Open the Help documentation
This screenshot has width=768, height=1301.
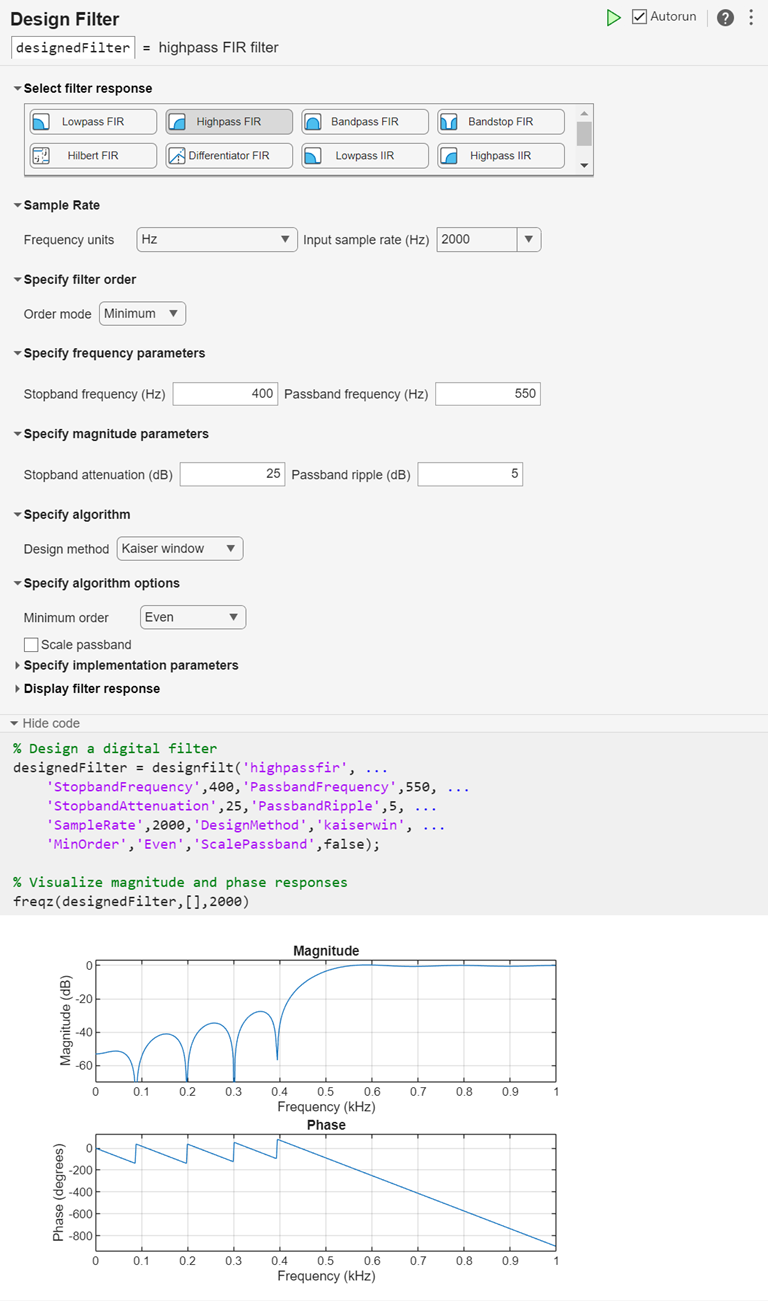(725, 16)
